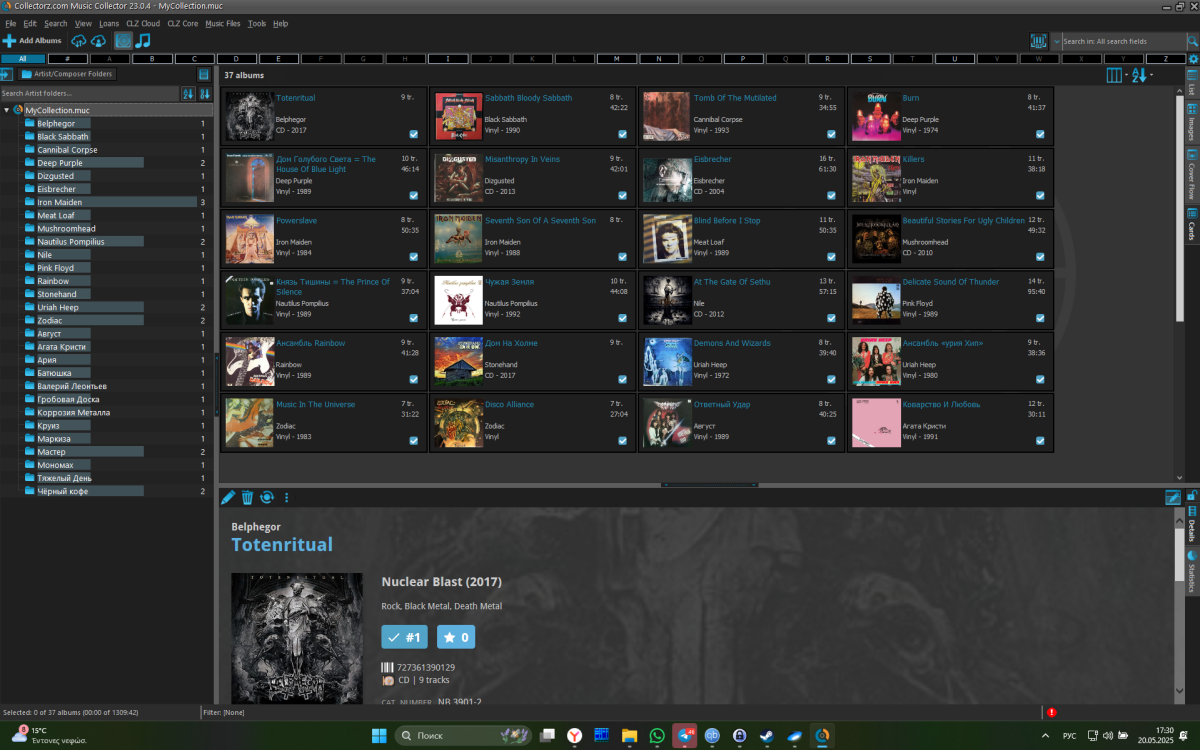Open the barcode scanner icon
Image resolution: width=1200 pixels, height=750 pixels.
click(1039, 41)
